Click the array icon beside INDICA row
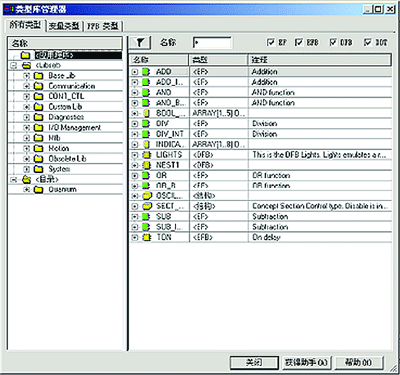Screen dimensions: 400x375 coord(146,144)
